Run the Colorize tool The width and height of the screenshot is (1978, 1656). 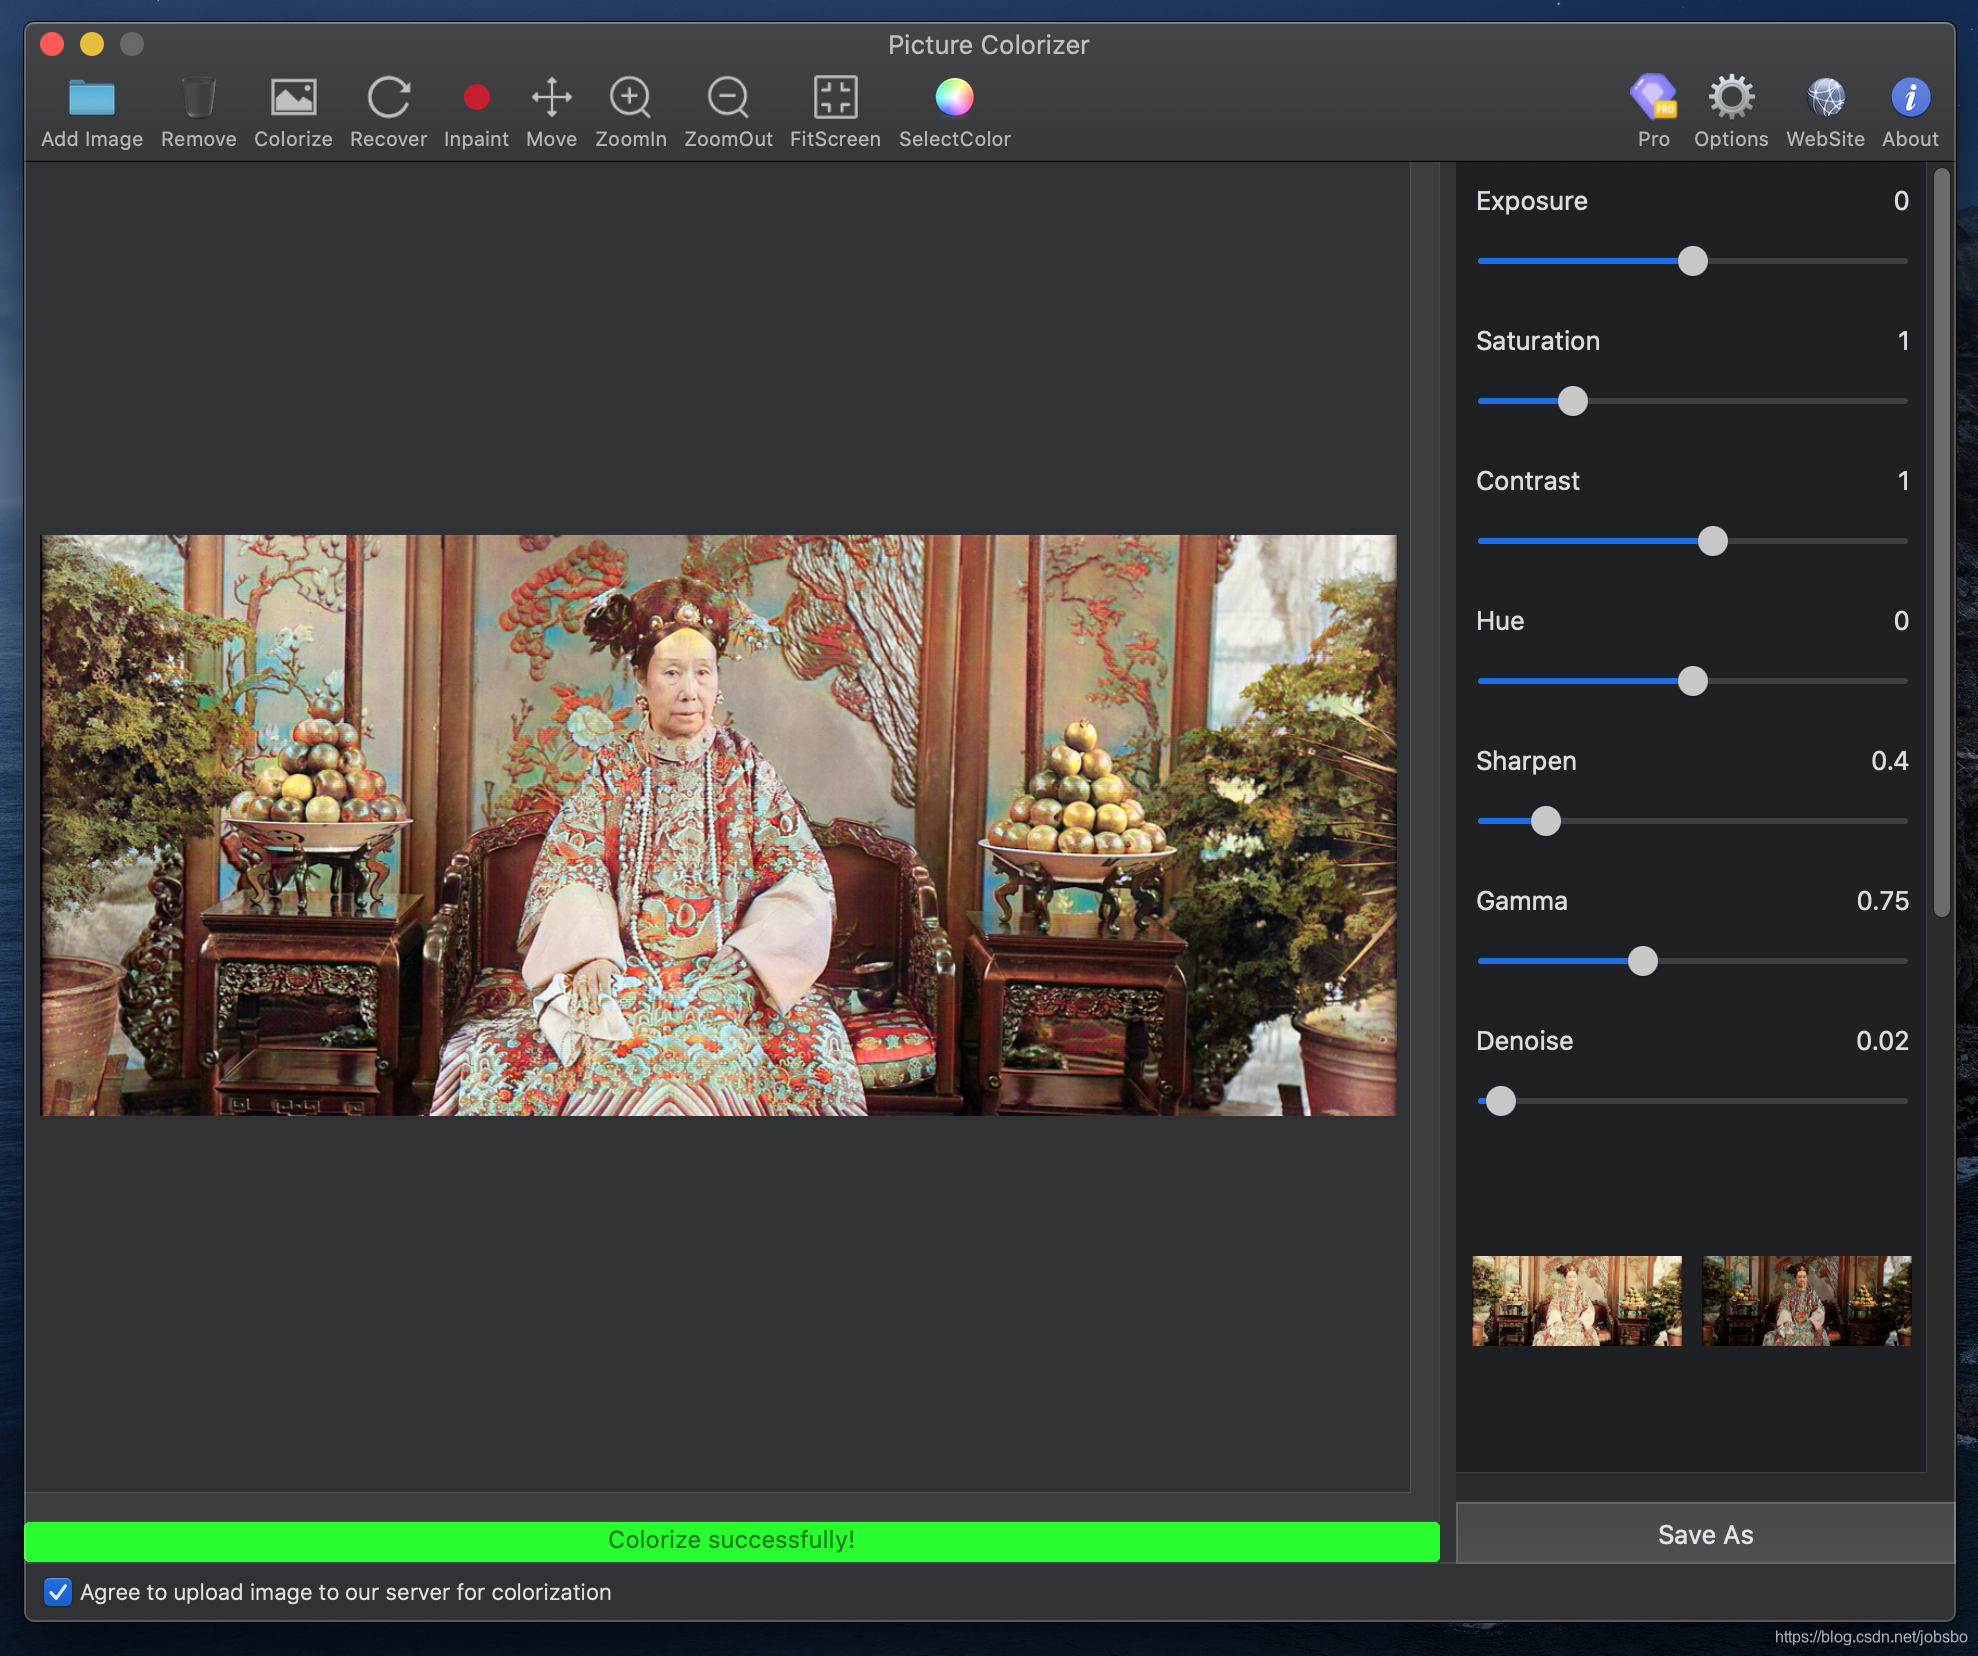click(293, 98)
